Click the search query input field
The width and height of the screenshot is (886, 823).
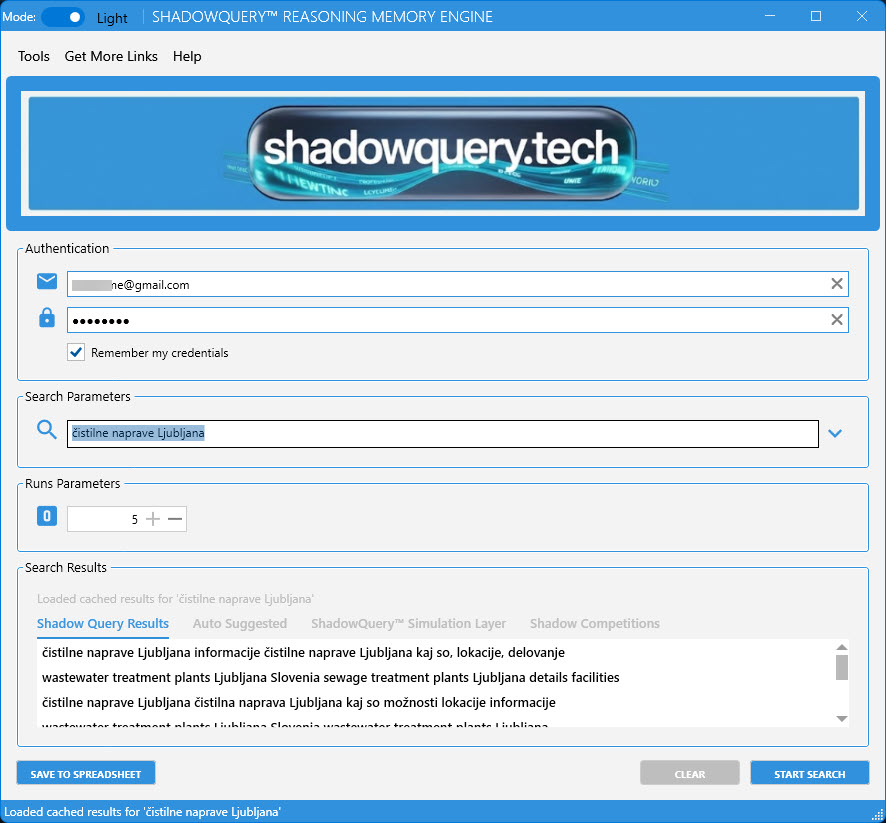pos(443,434)
